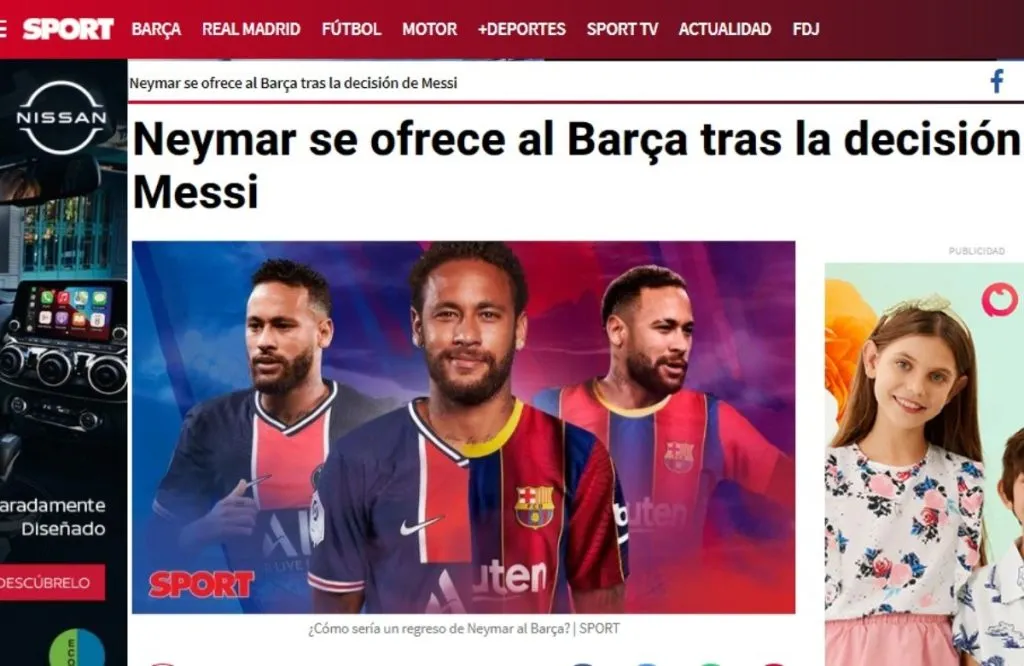This screenshot has height=666, width=1024.
Task: Click the Nissan logo in ad
Action: 61,118
